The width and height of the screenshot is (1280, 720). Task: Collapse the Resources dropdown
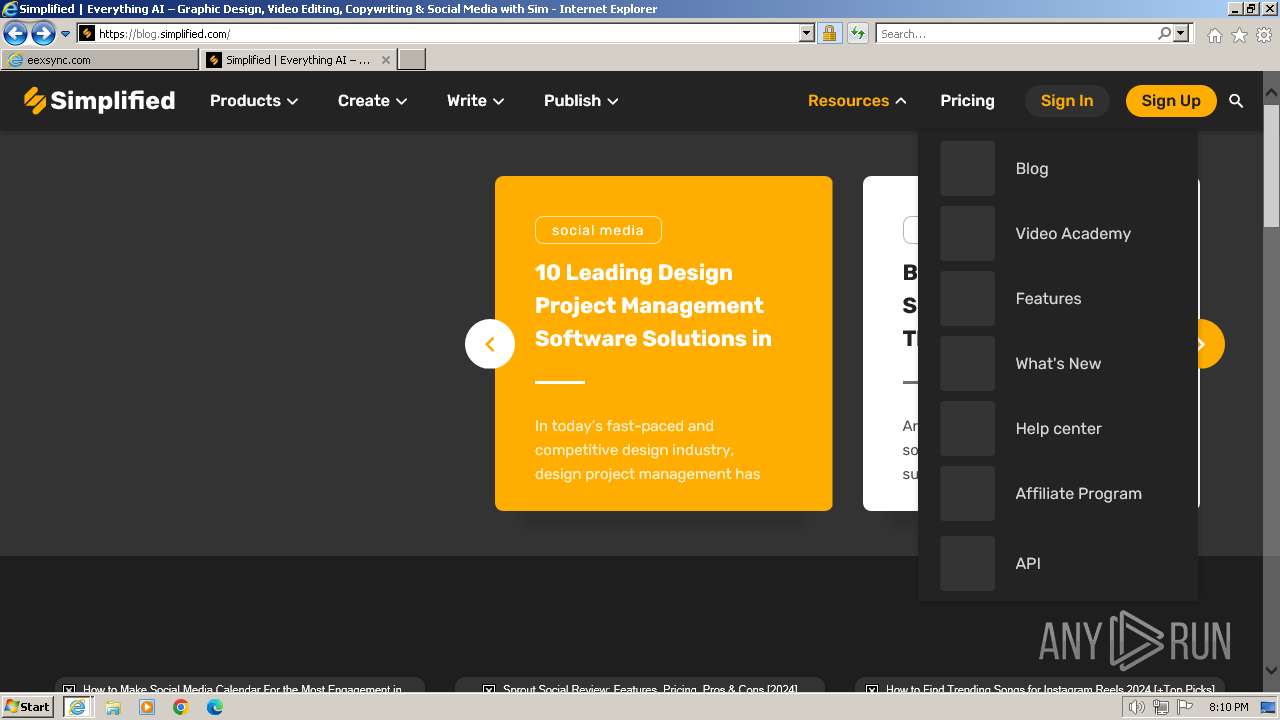tap(857, 100)
